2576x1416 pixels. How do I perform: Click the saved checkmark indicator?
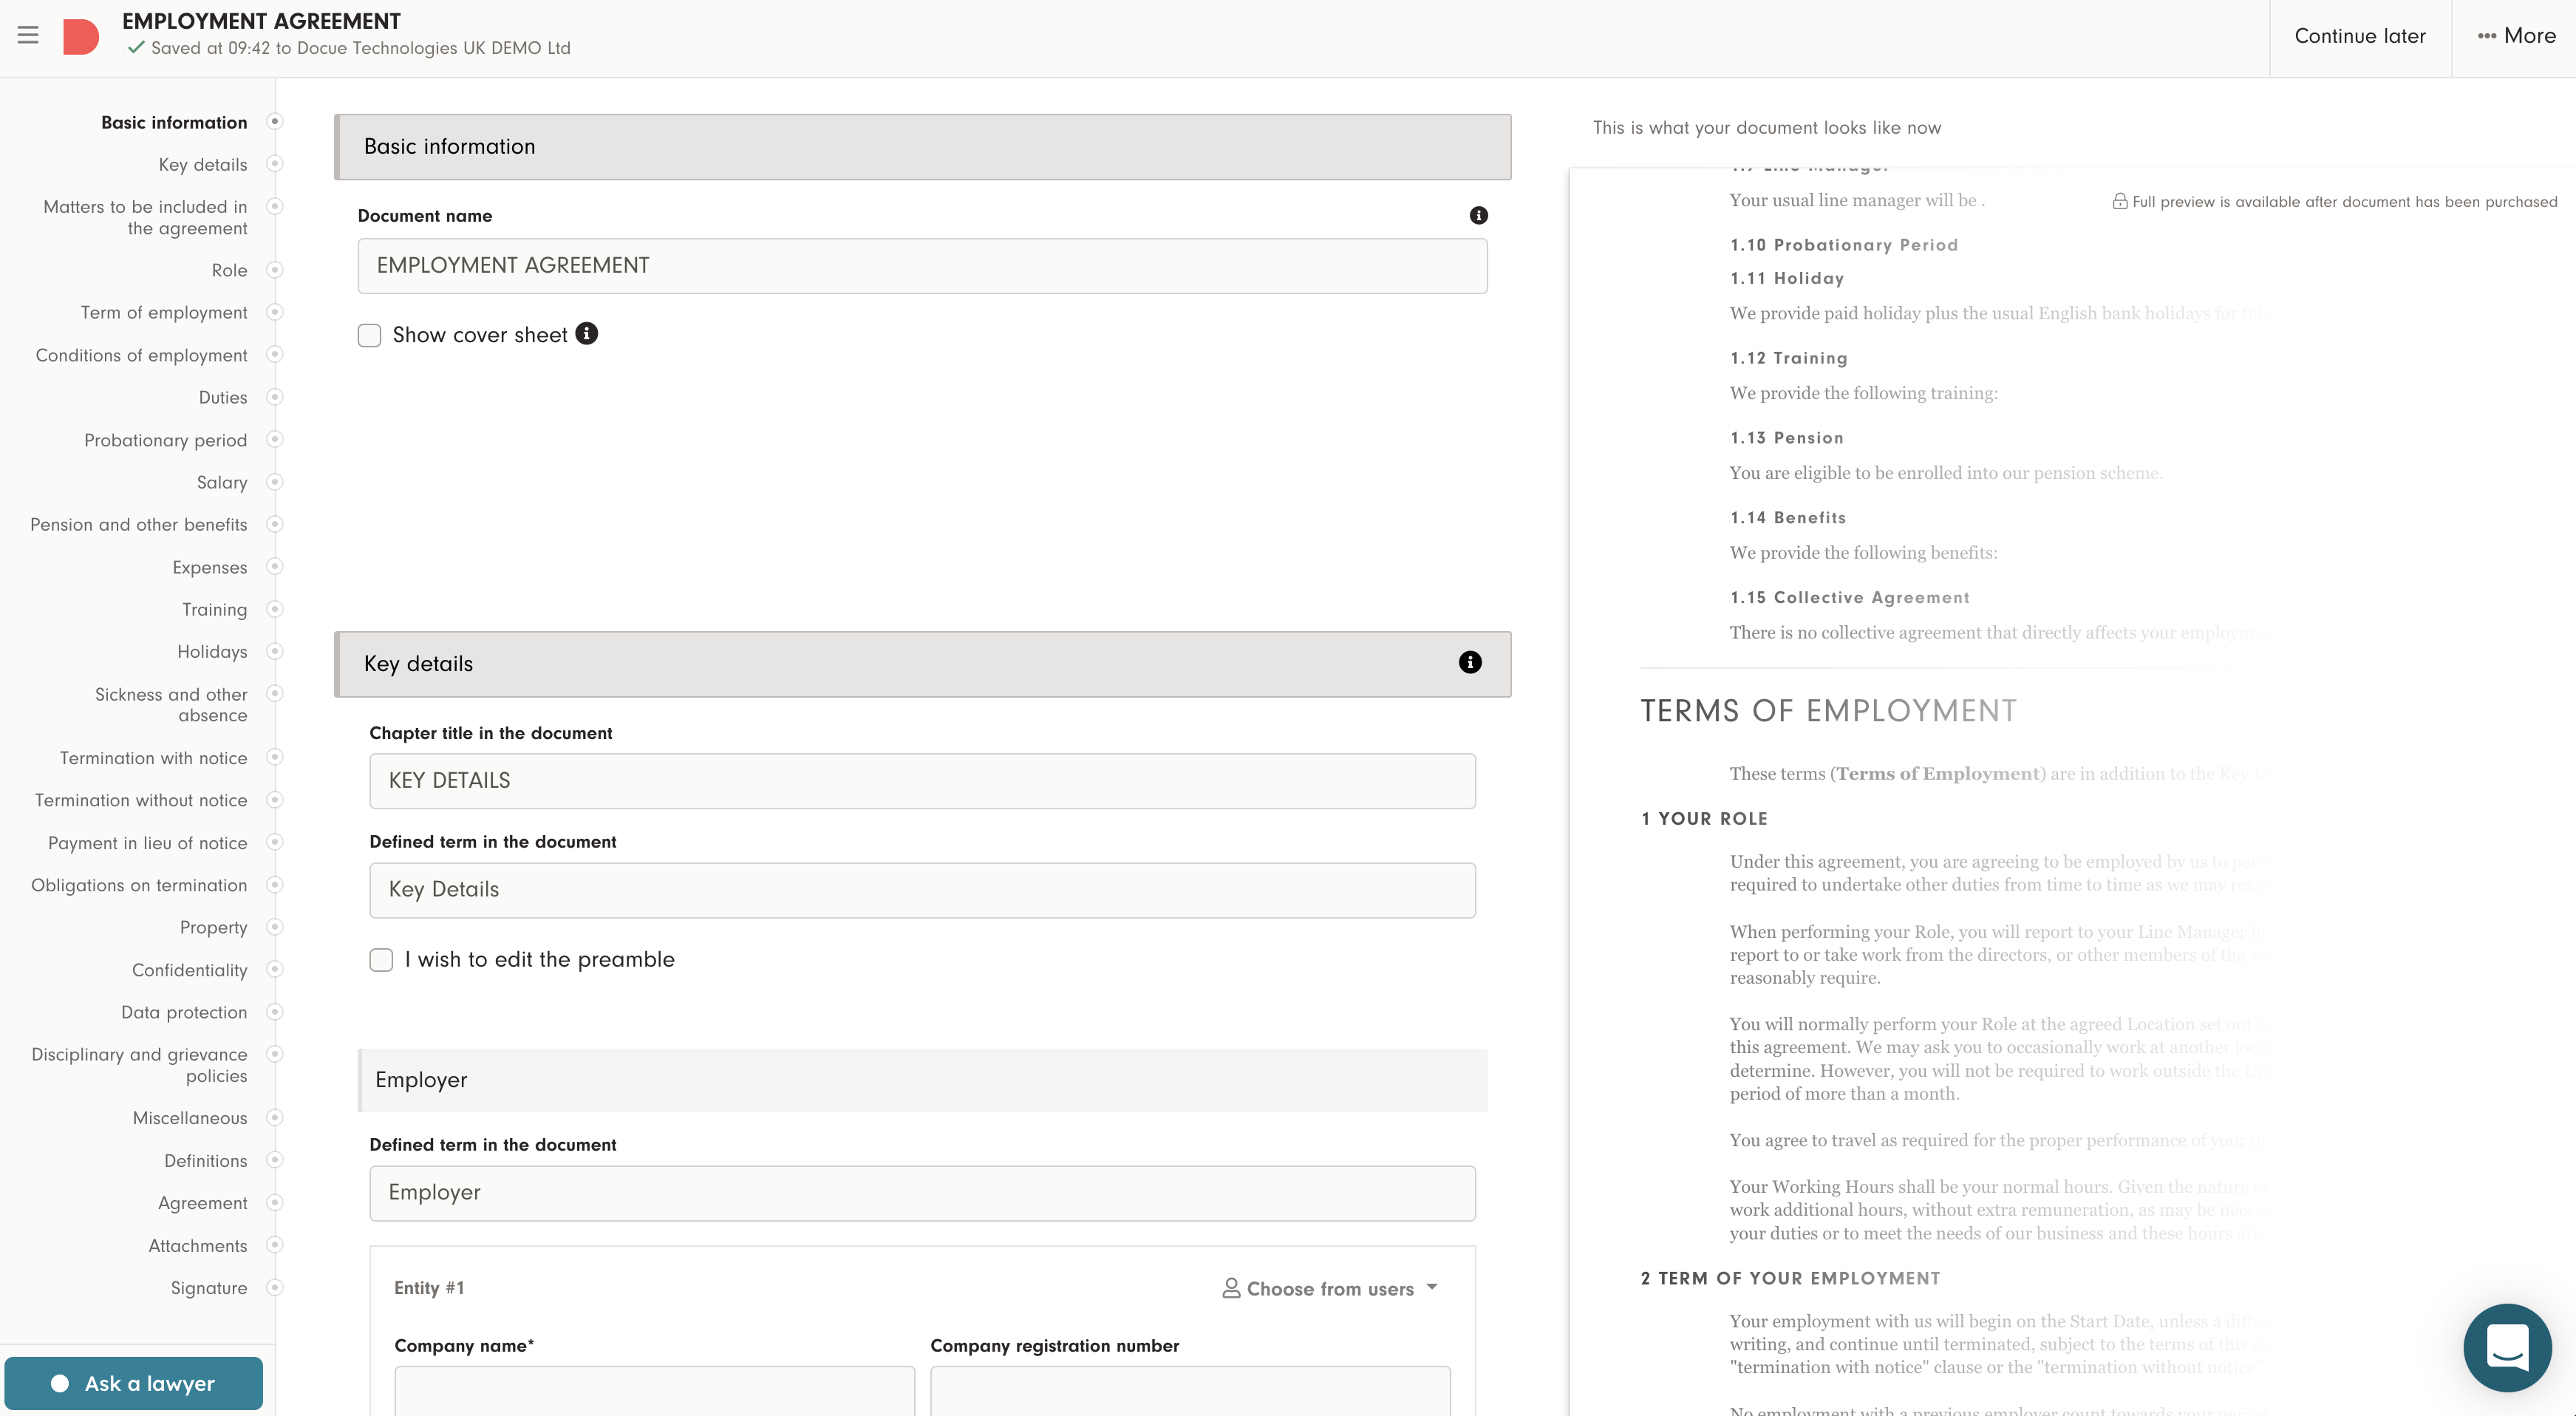pyautogui.click(x=135, y=47)
